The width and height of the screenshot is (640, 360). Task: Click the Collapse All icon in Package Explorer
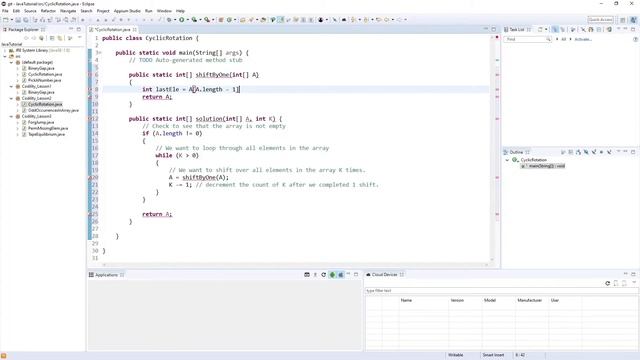click(52, 38)
